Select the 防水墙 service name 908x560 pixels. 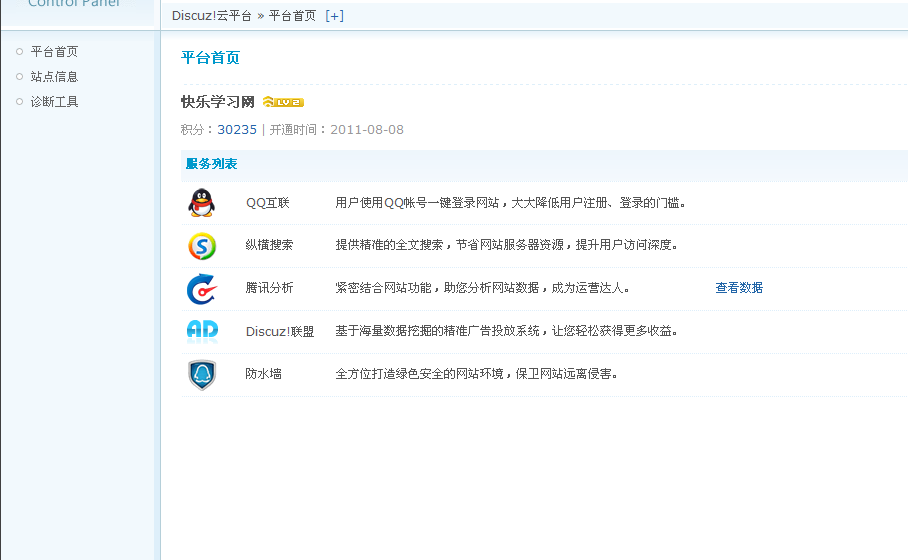point(263,374)
